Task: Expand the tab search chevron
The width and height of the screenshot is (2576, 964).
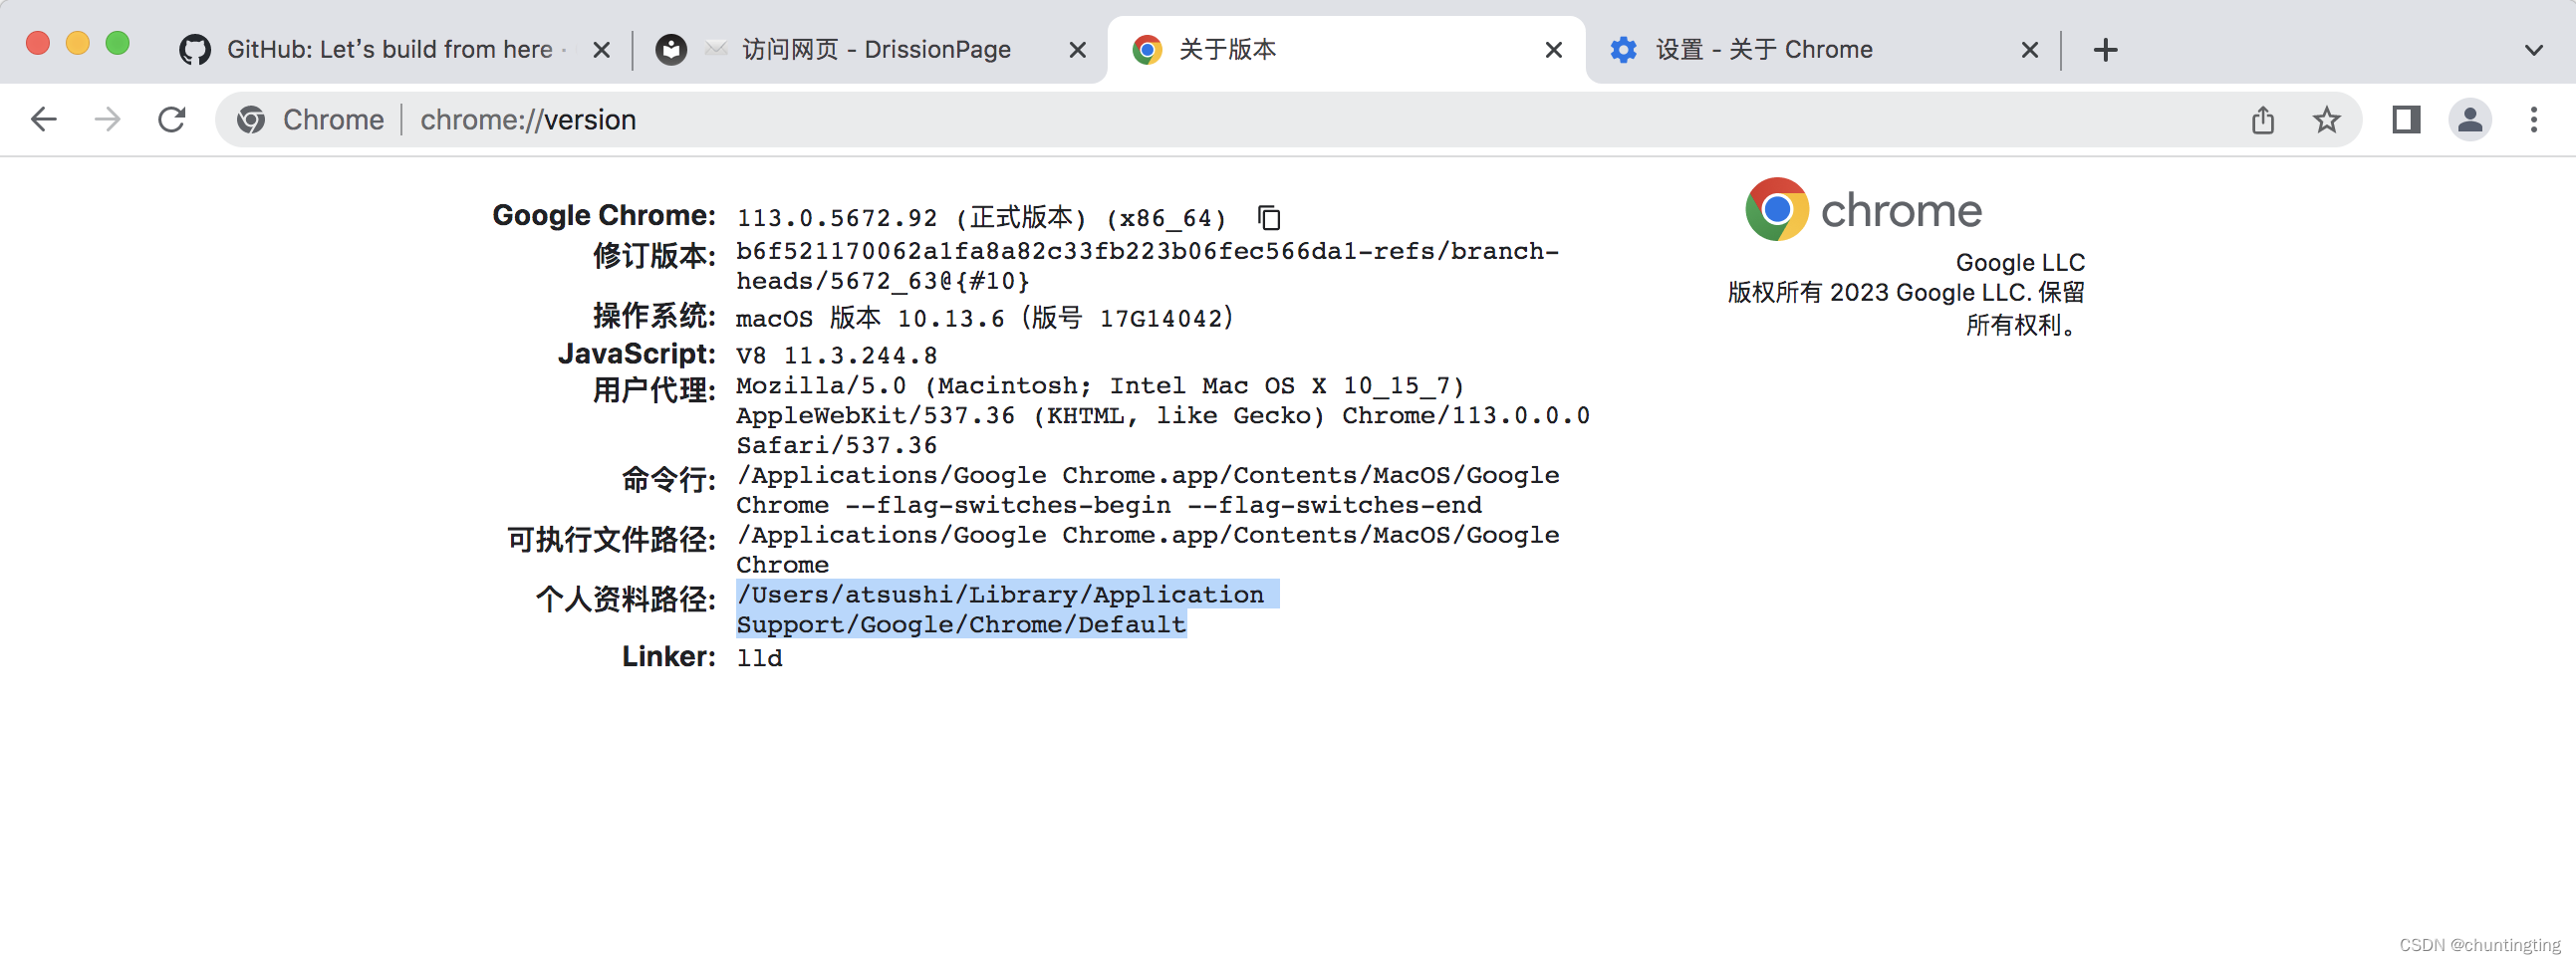Action: tap(2534, 50)
